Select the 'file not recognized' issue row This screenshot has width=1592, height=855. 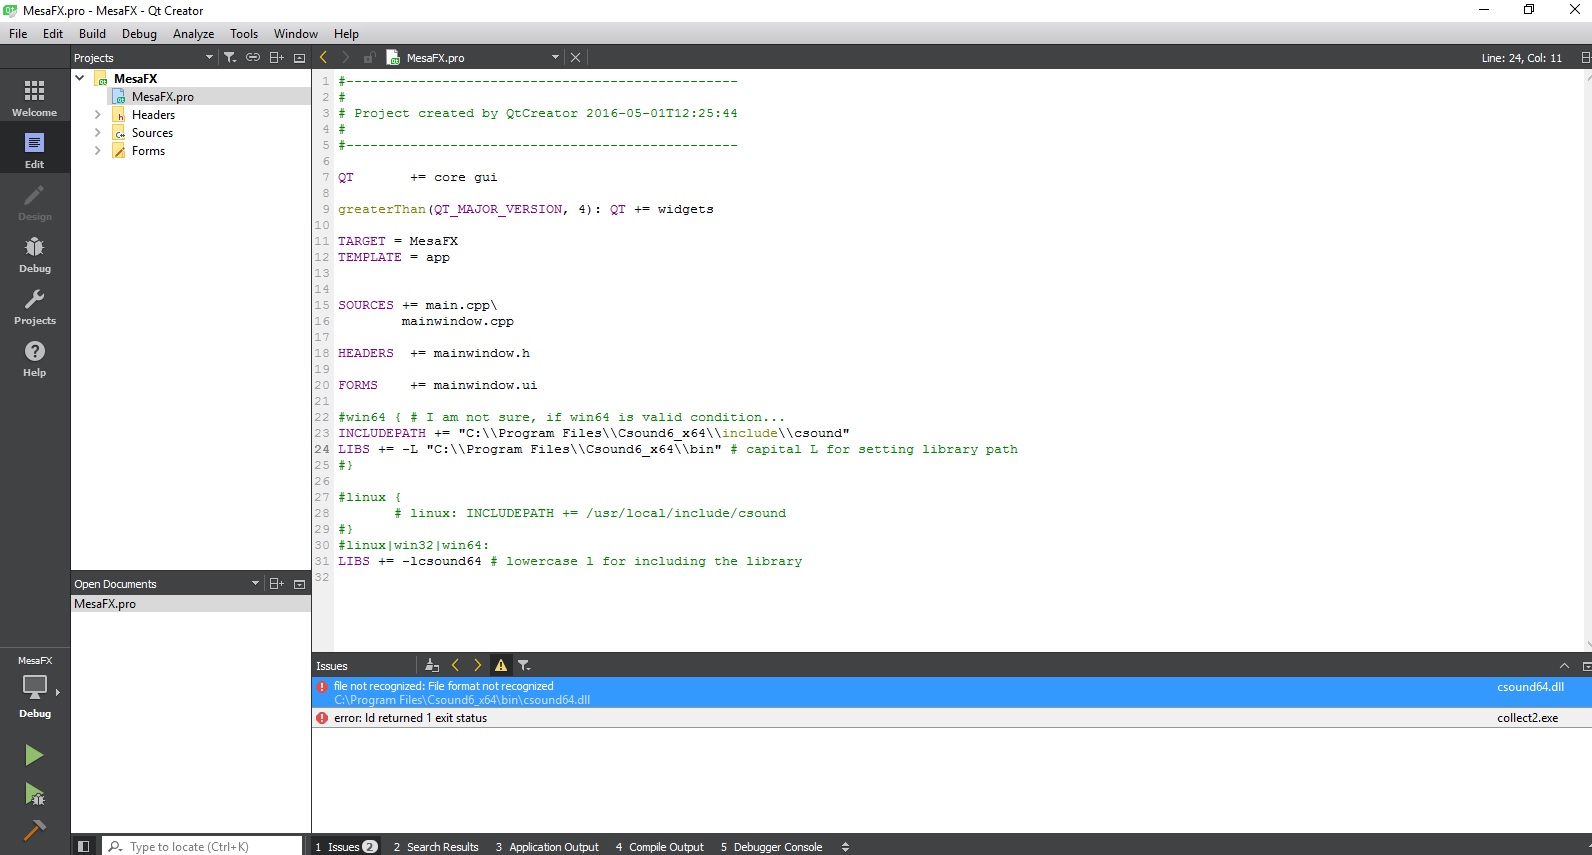click(x=952, y=693)
